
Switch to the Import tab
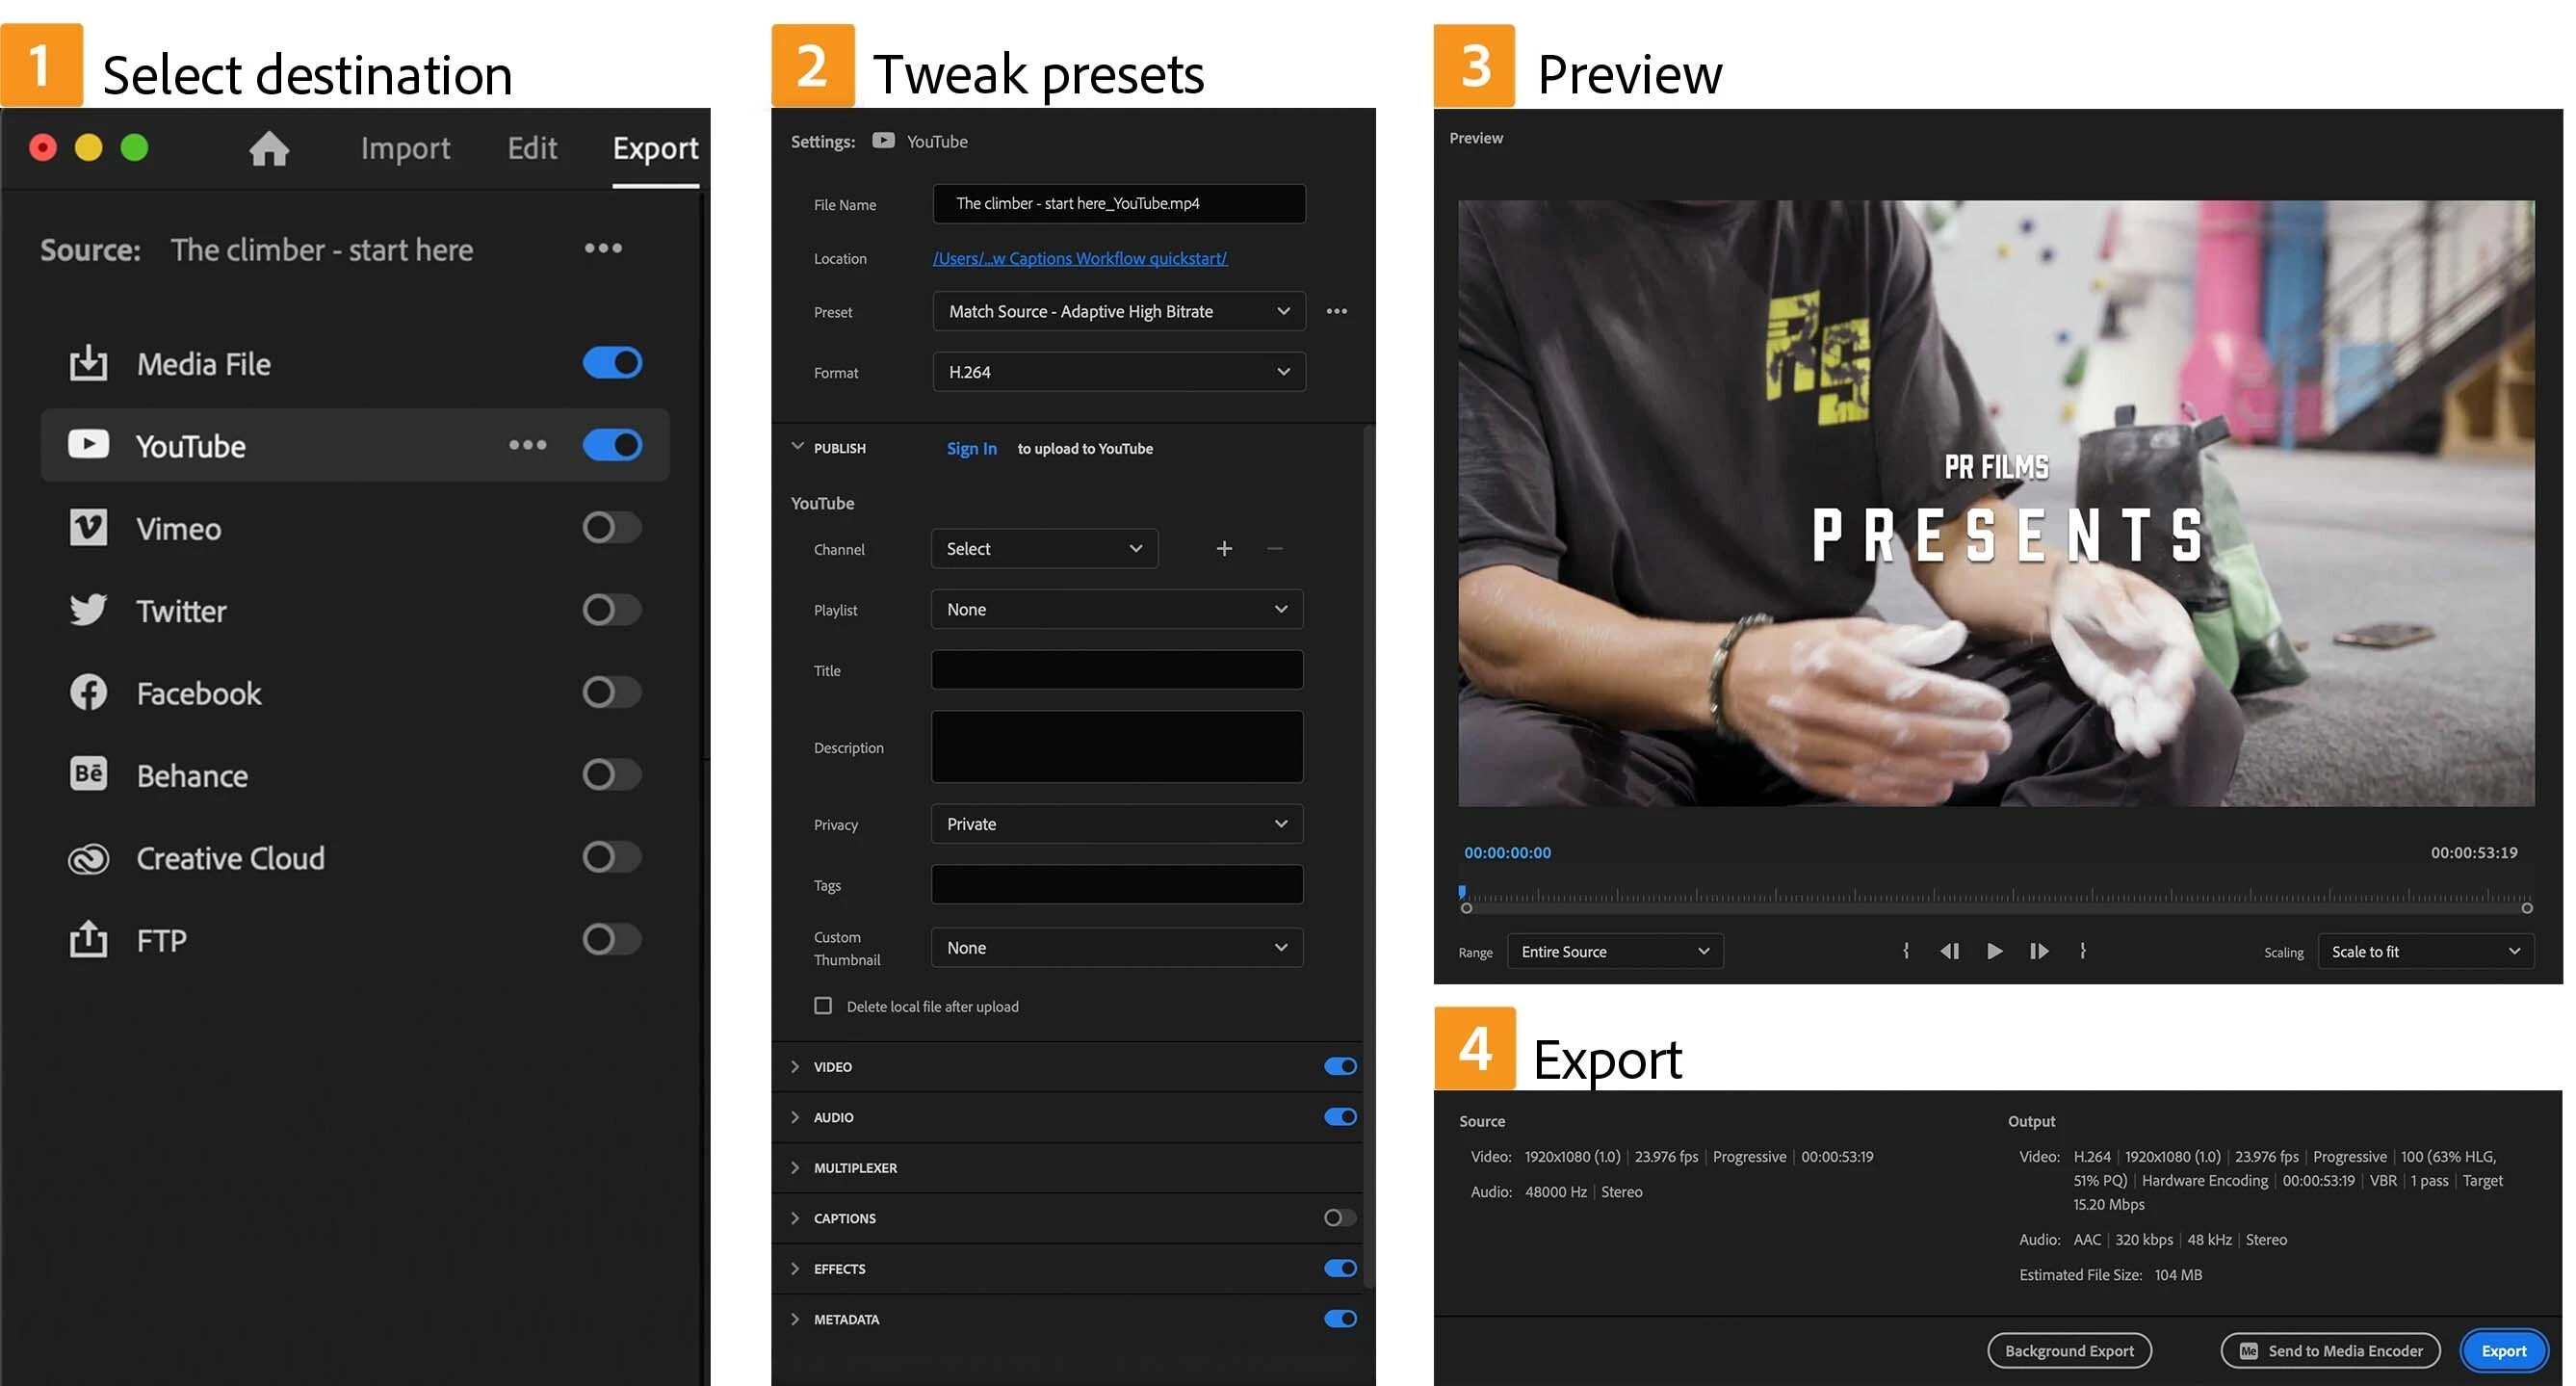coord(405,149)
